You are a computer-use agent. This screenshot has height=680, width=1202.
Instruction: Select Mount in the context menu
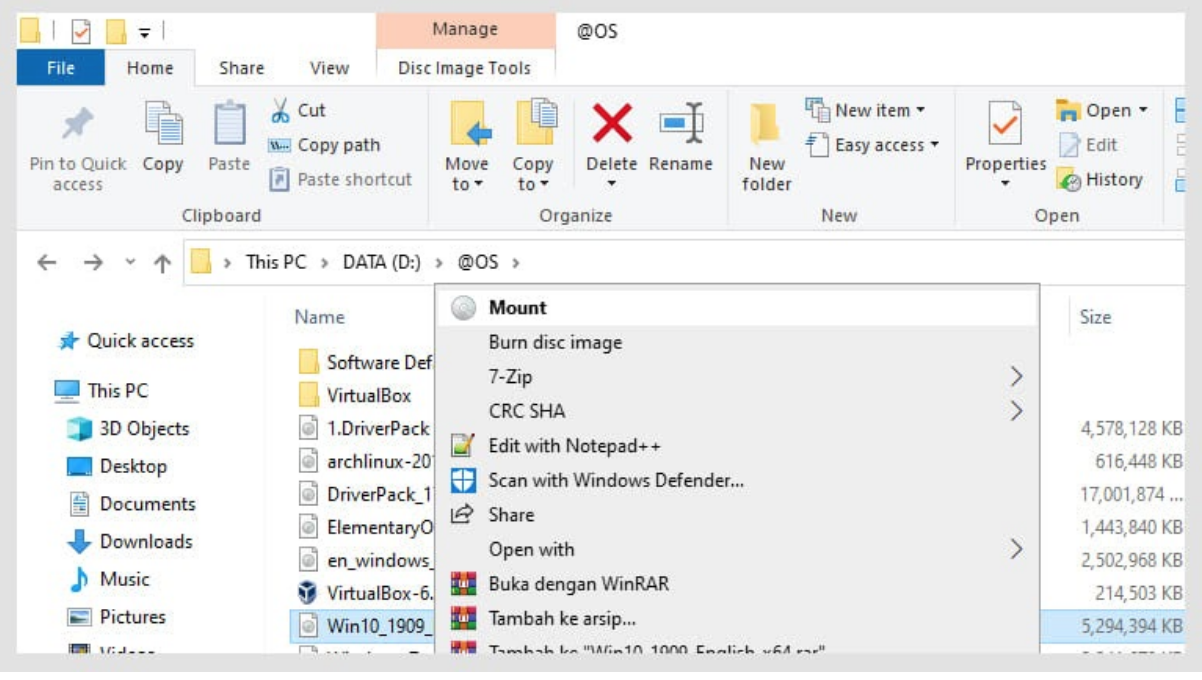(x=737, y=308)
